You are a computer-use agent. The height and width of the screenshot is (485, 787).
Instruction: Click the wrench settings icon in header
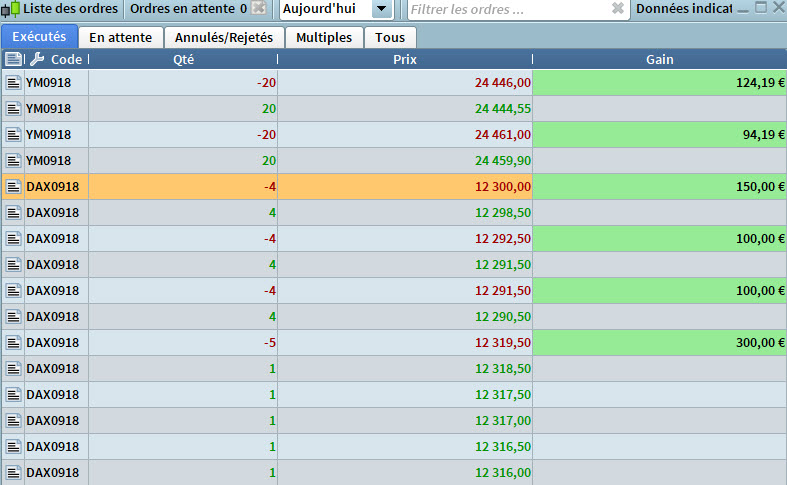coord(37,59)
